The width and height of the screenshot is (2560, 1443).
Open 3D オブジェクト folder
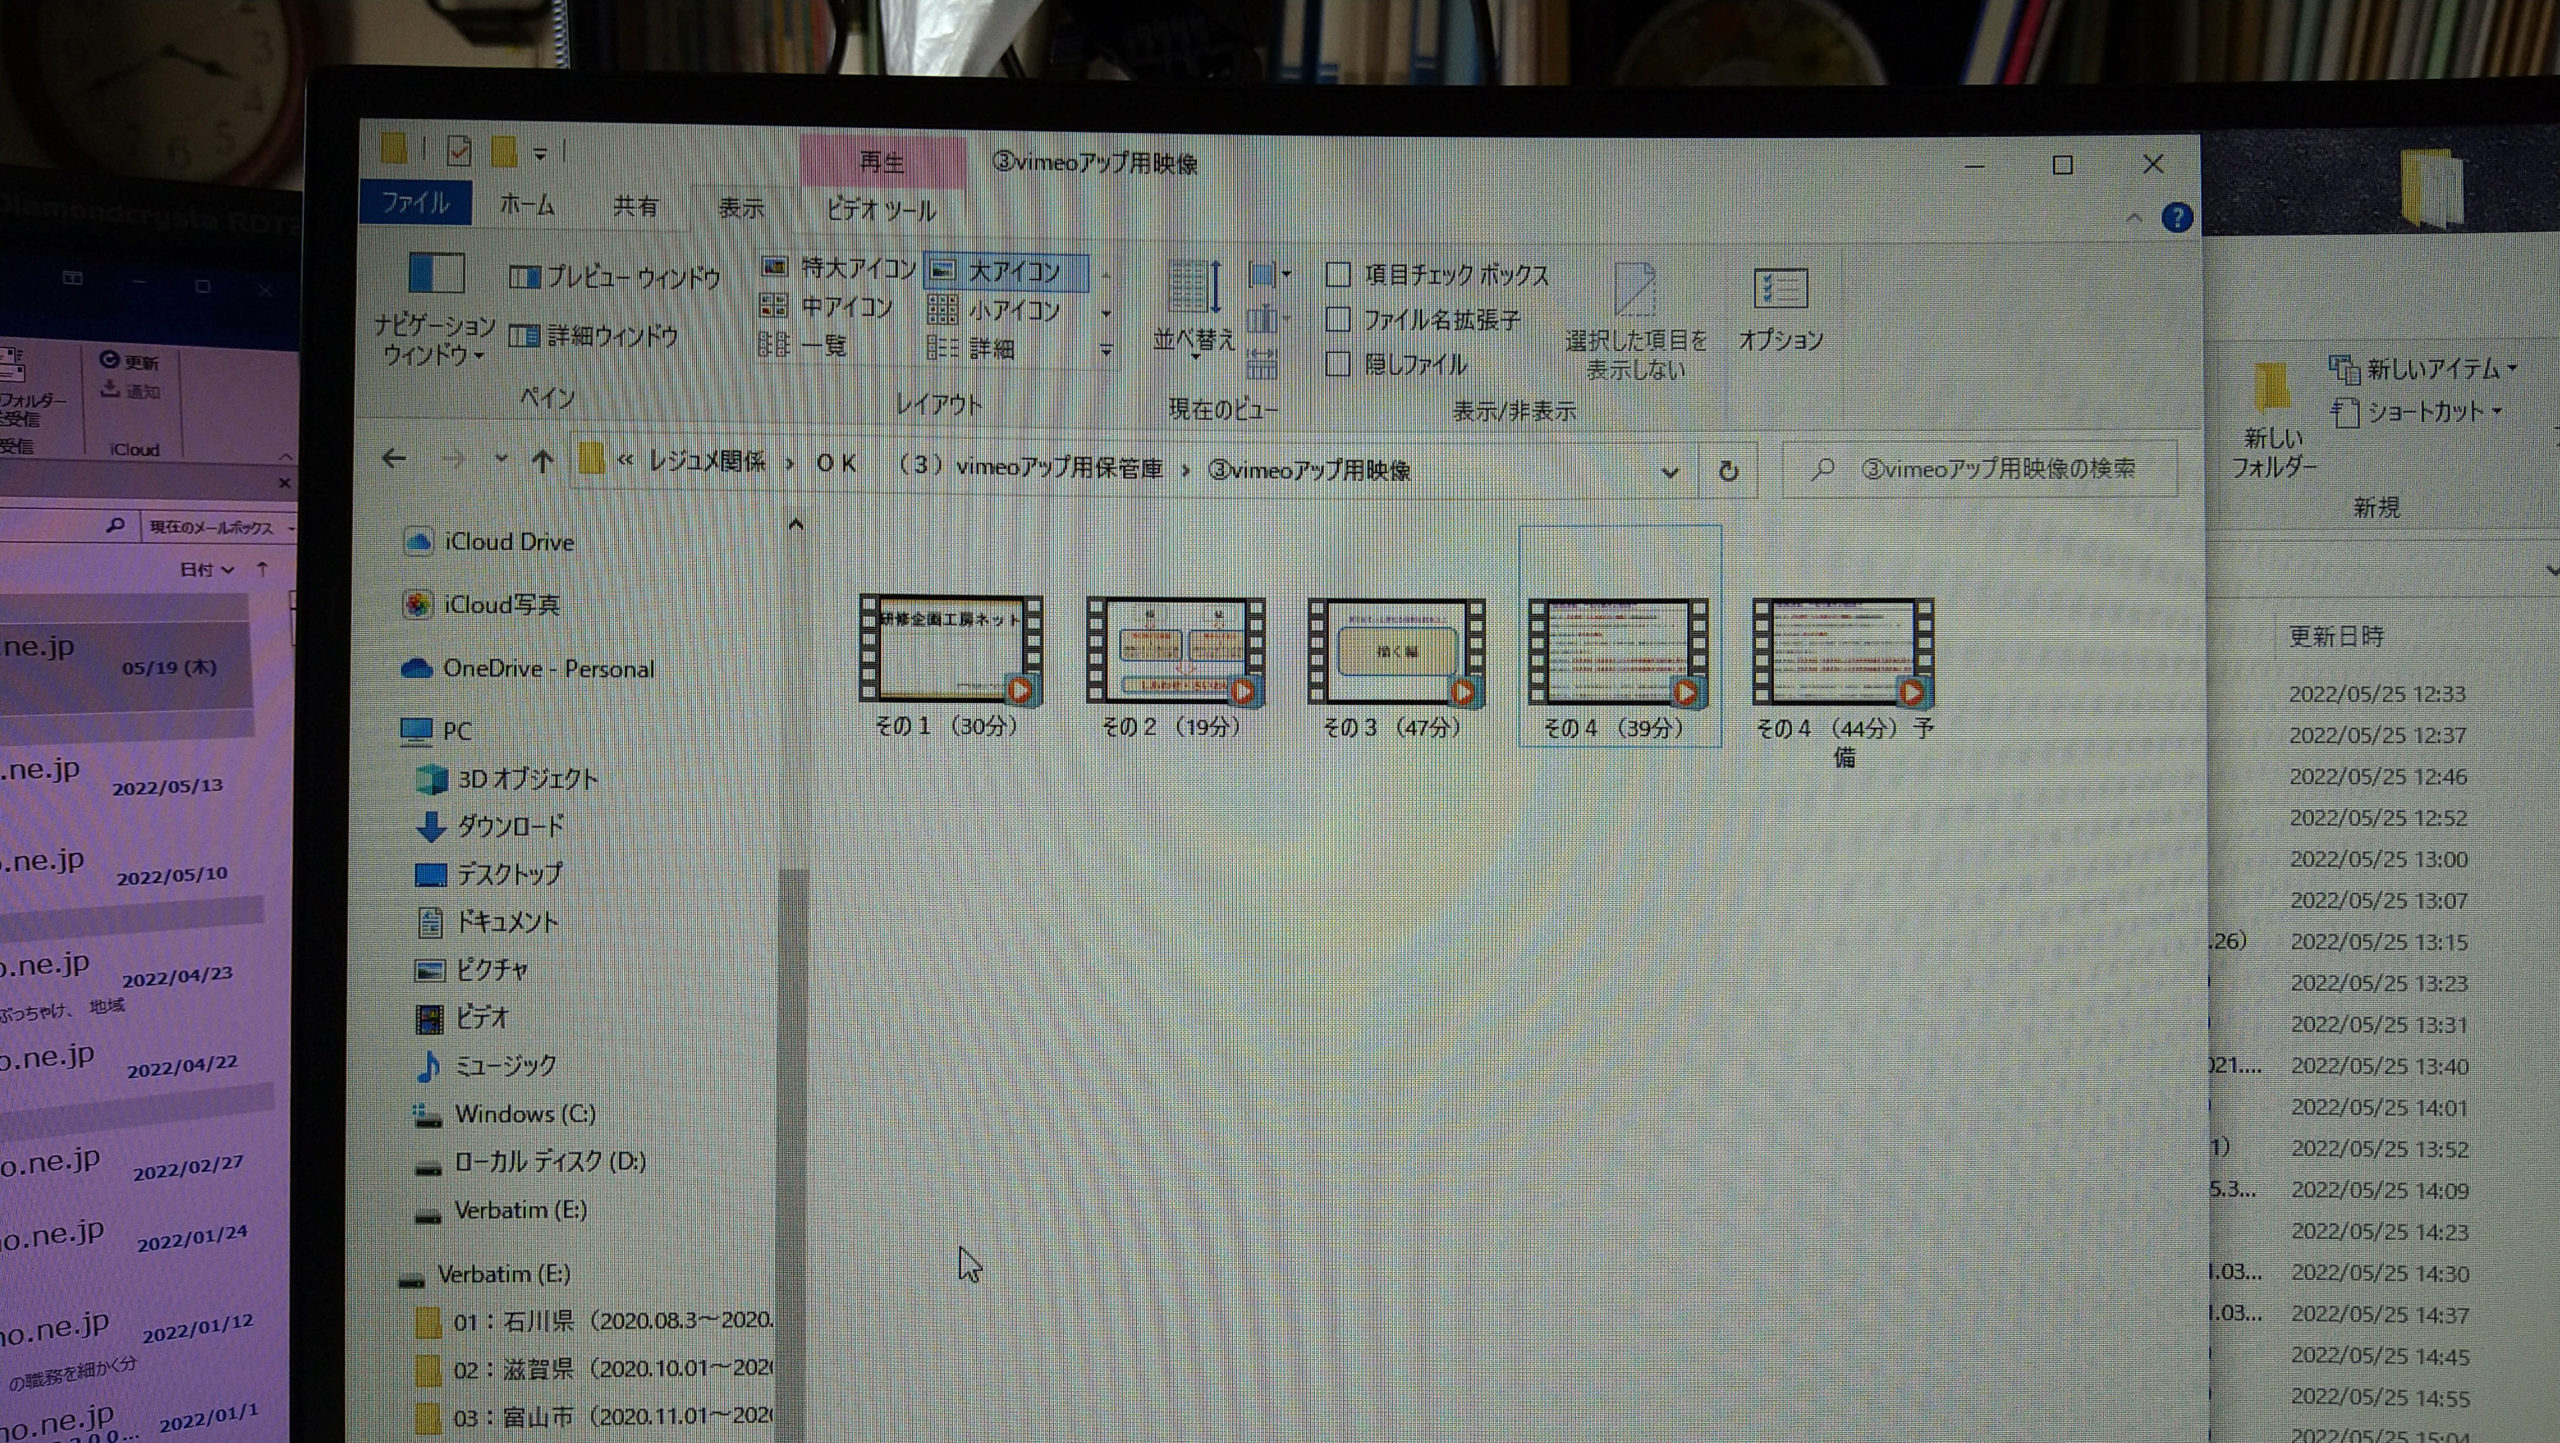pos(506,779)
